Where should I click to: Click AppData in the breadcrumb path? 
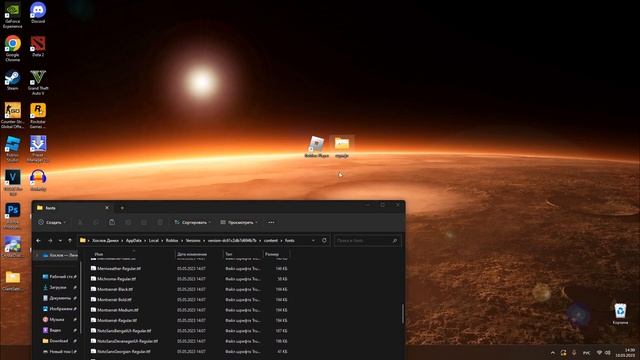pos(133,240)
